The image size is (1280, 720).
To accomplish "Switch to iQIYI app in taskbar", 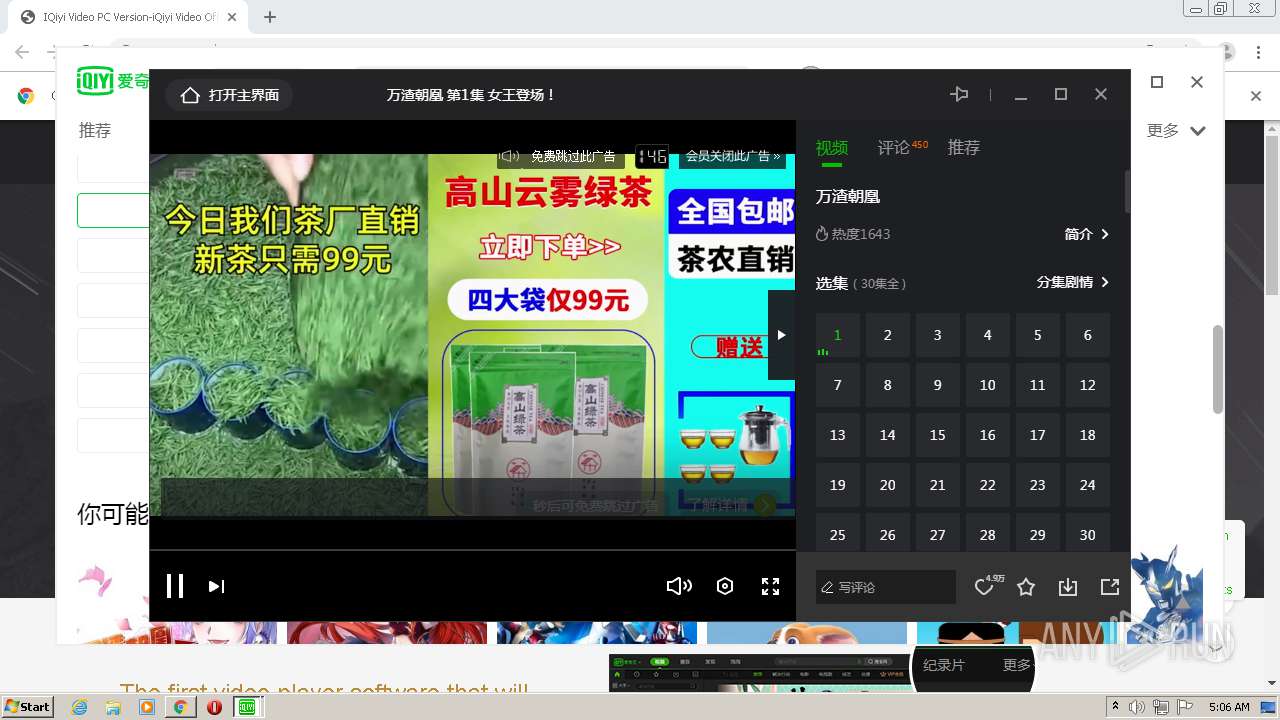I will pyautogui.click(x=247, y=707).
